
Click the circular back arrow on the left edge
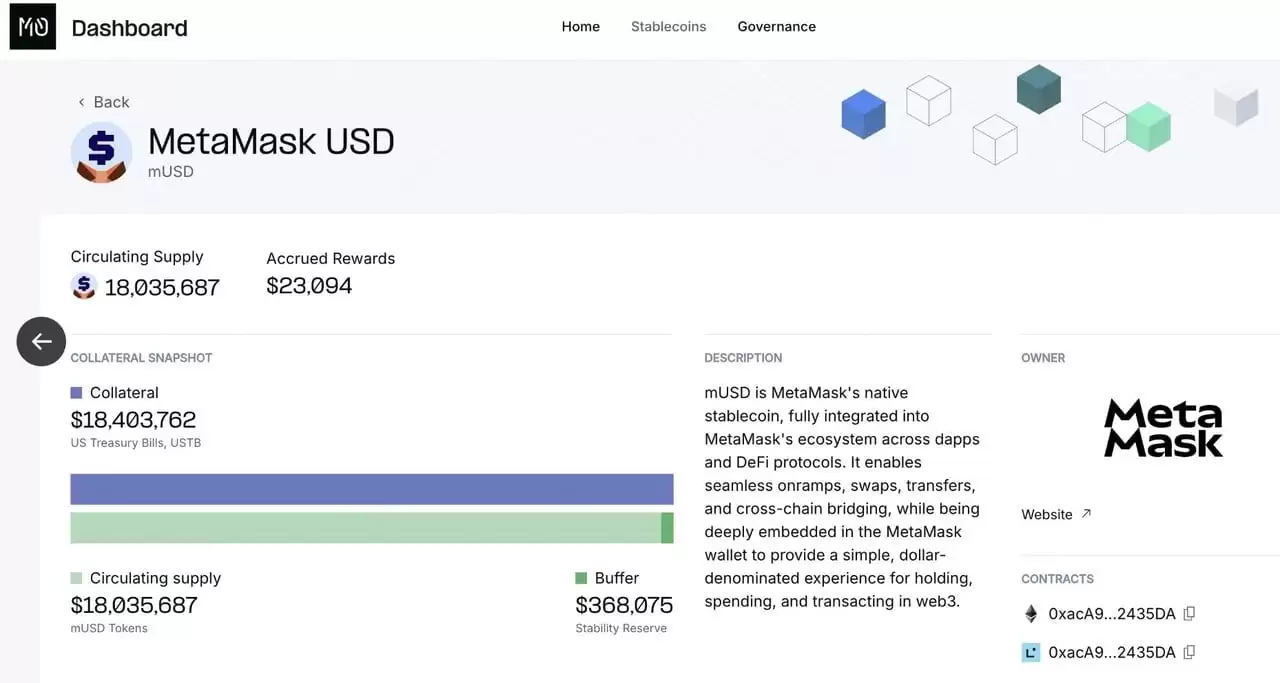(40, 341)
